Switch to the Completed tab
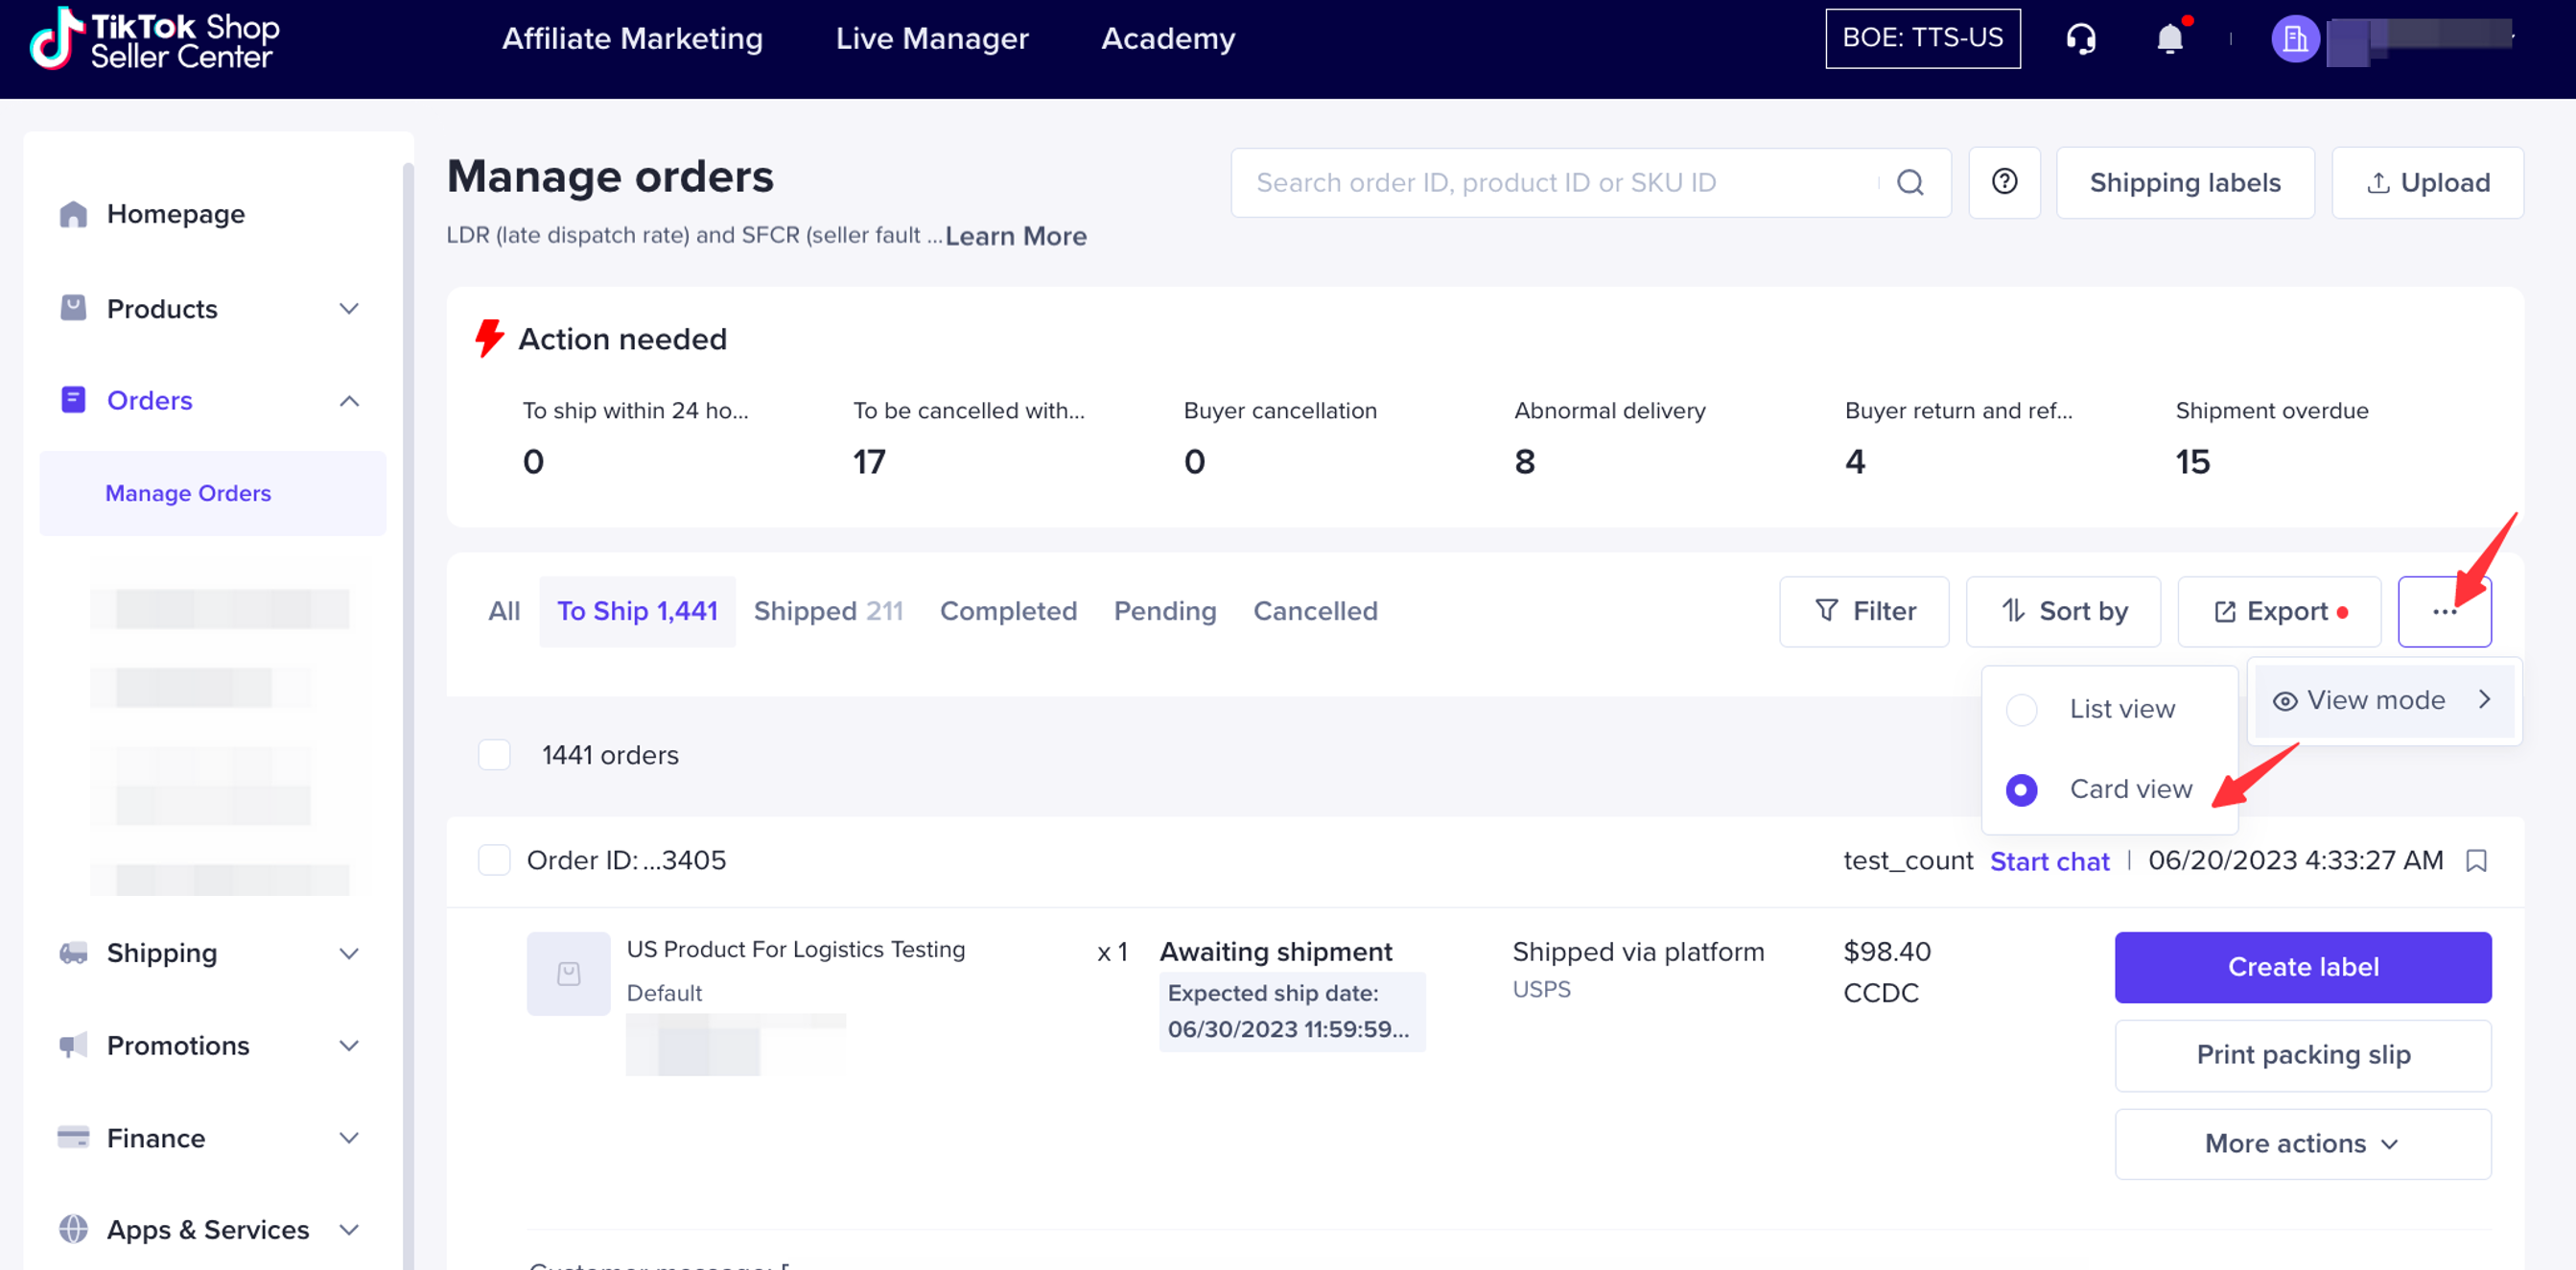The width and height of the screenshot is (2576, 1270). (x=1008, y=611)
